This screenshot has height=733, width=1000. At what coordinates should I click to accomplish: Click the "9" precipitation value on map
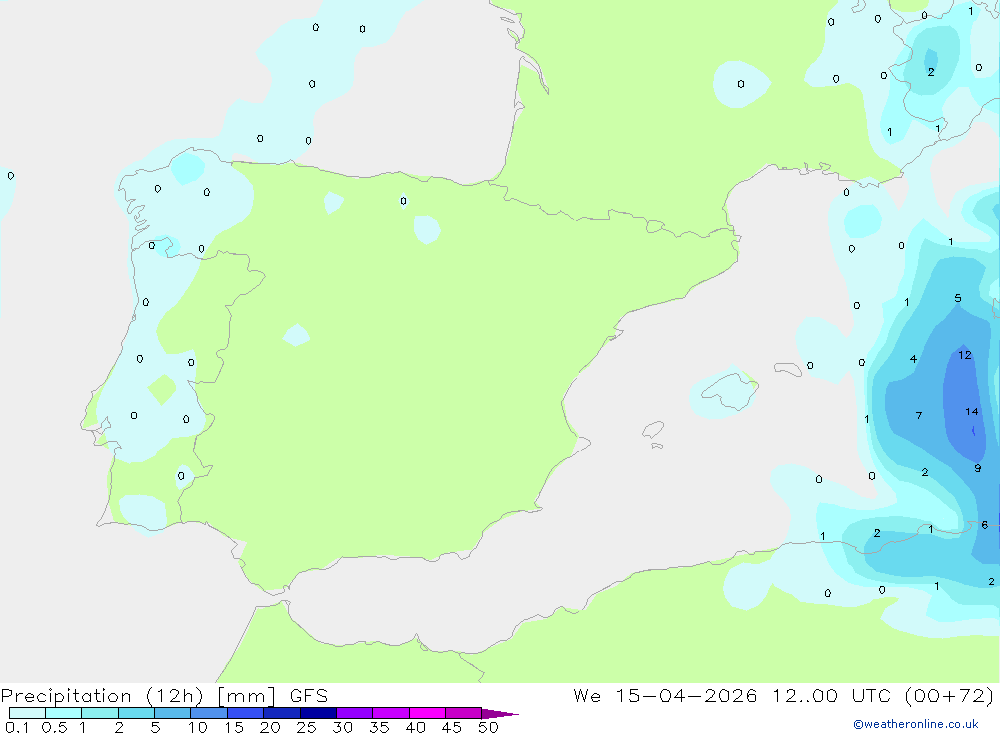pos(978,468)
